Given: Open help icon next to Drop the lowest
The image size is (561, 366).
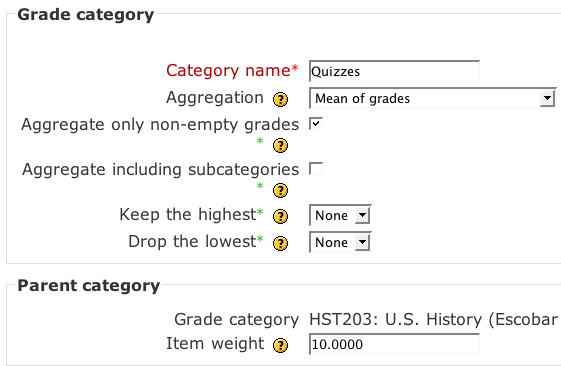Looking at the screenshot, I should 280,243.
